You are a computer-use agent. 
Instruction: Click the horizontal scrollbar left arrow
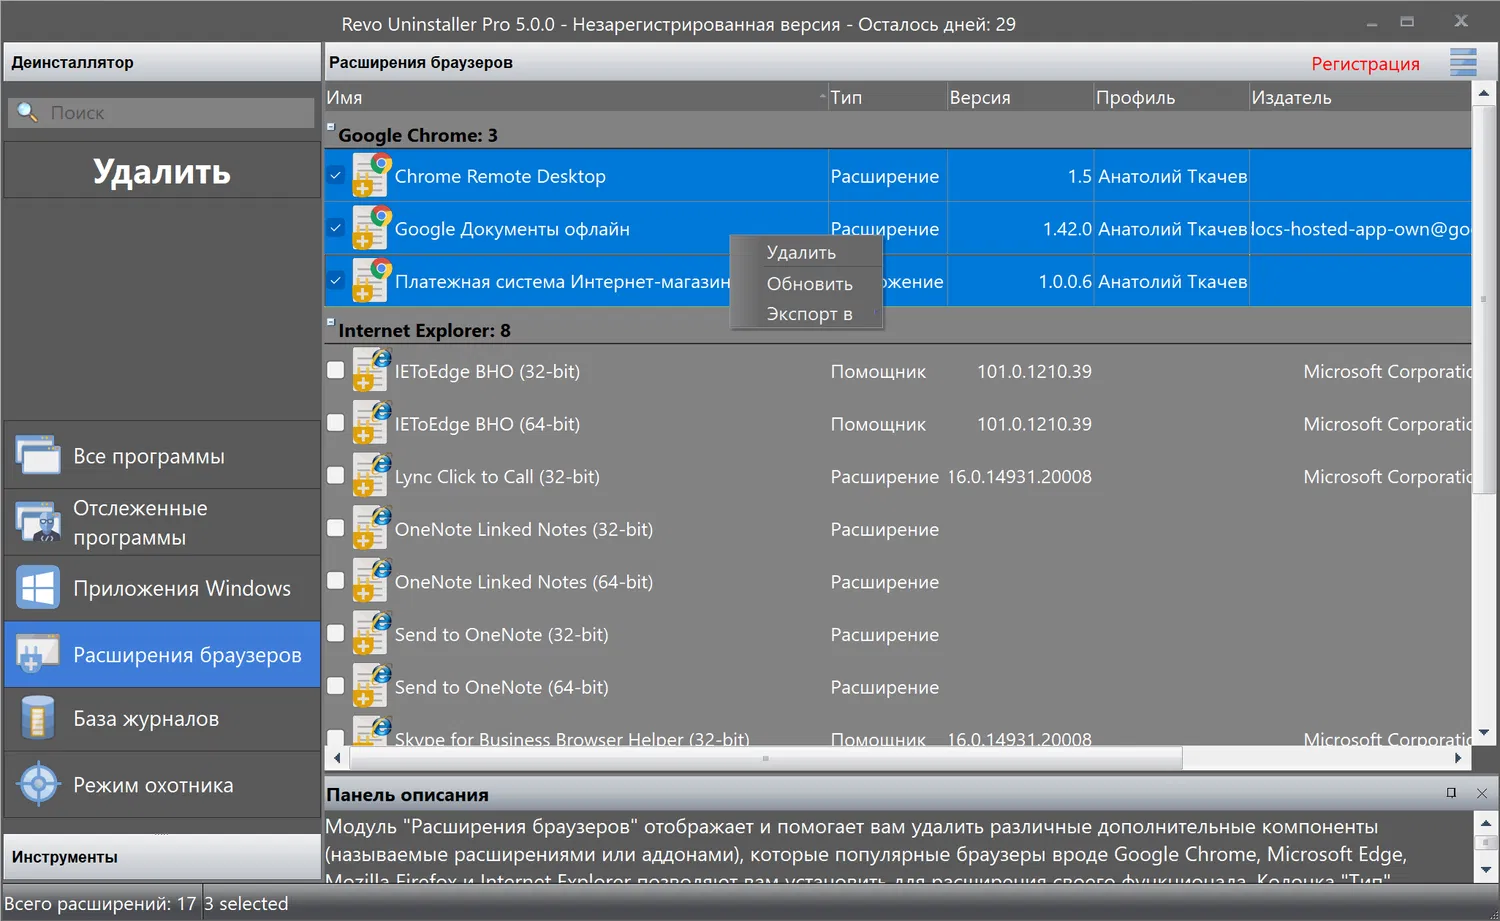337,758
